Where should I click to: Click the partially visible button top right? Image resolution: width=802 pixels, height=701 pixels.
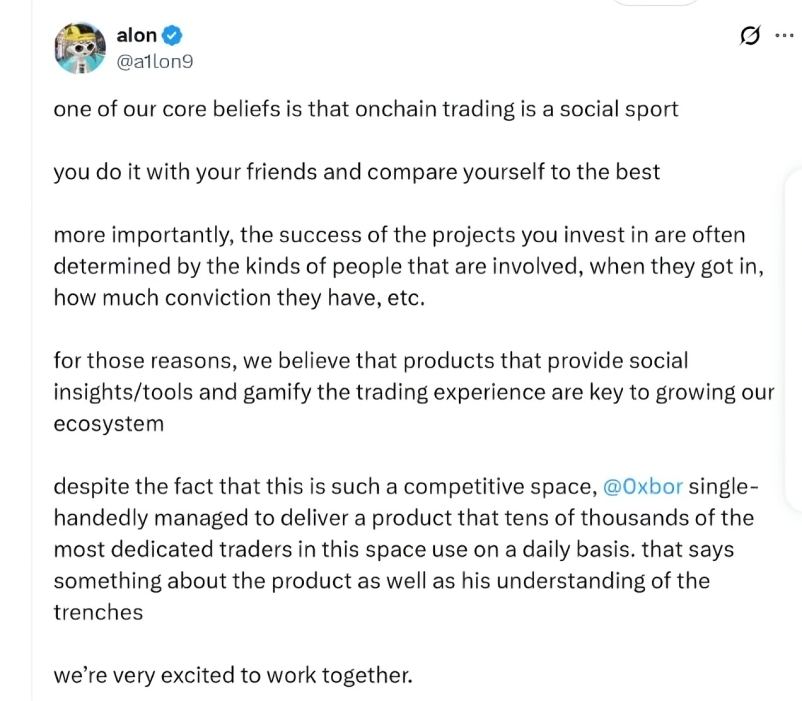(657, 4)
